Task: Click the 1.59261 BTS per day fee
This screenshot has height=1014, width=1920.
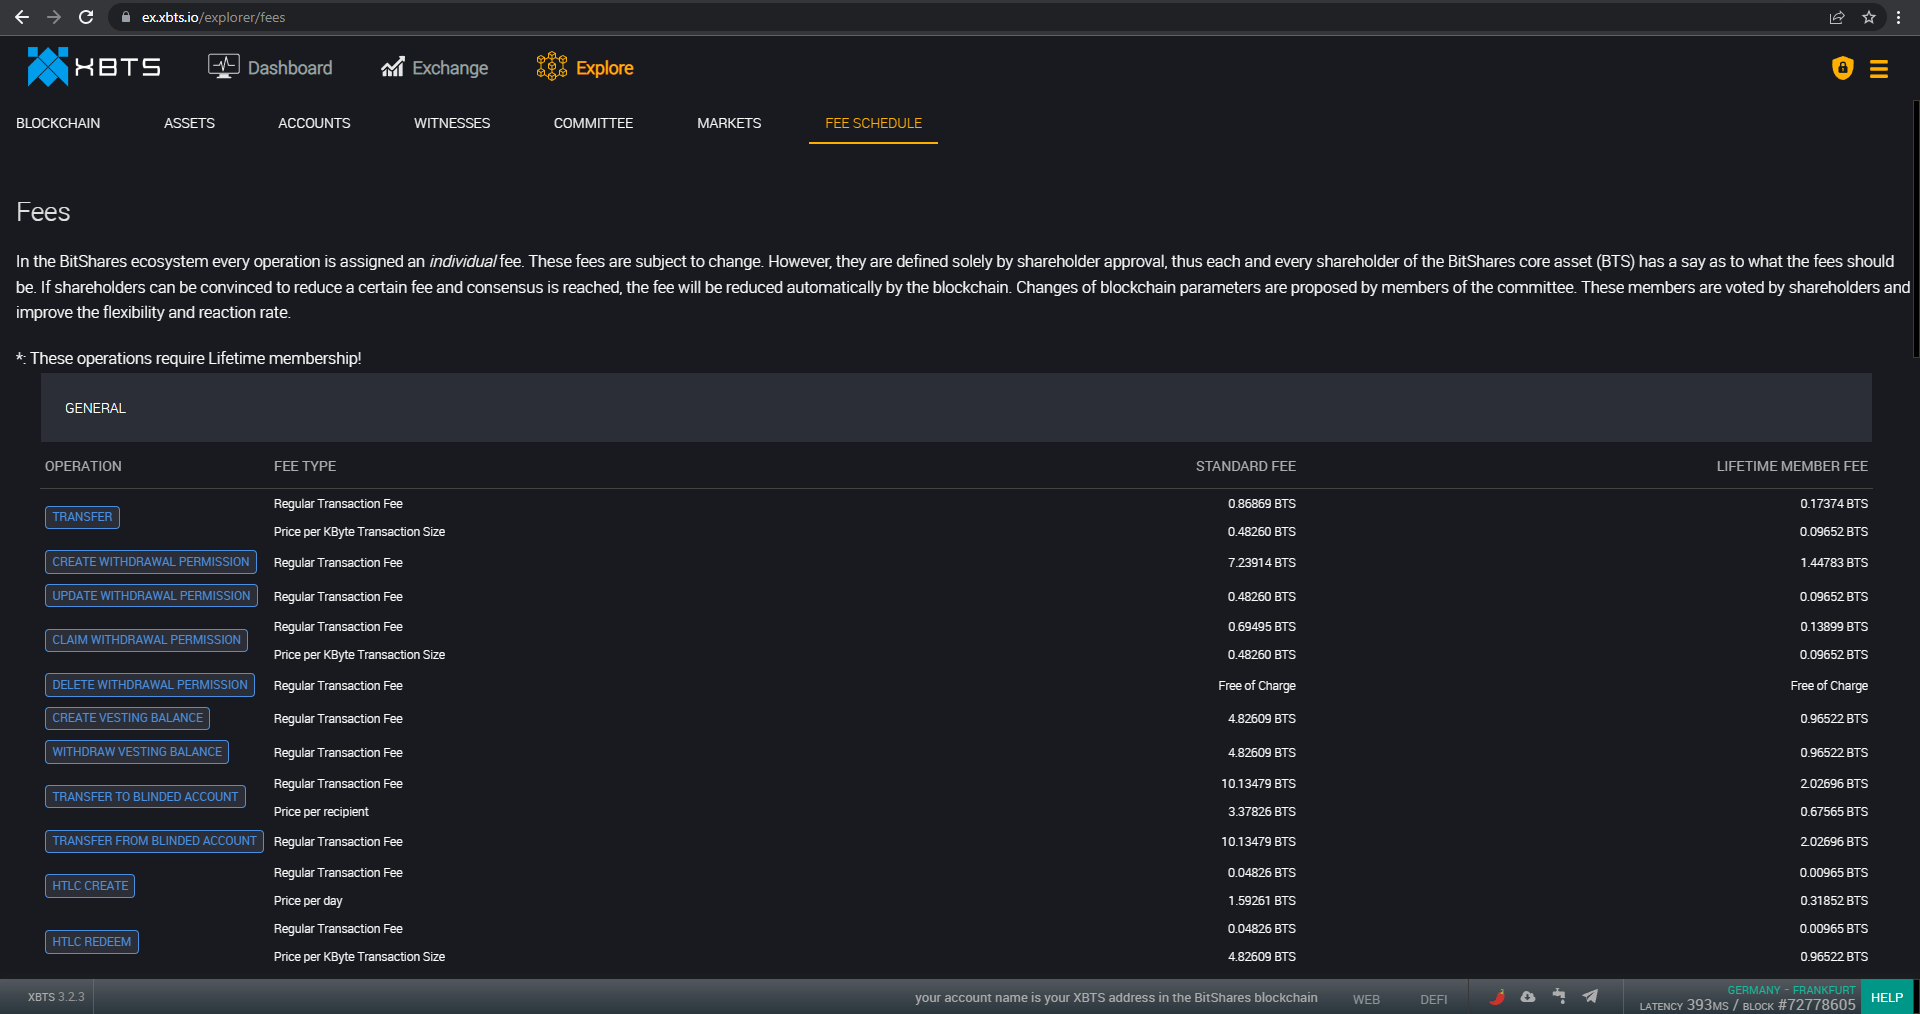Action: pos(1262,901)
